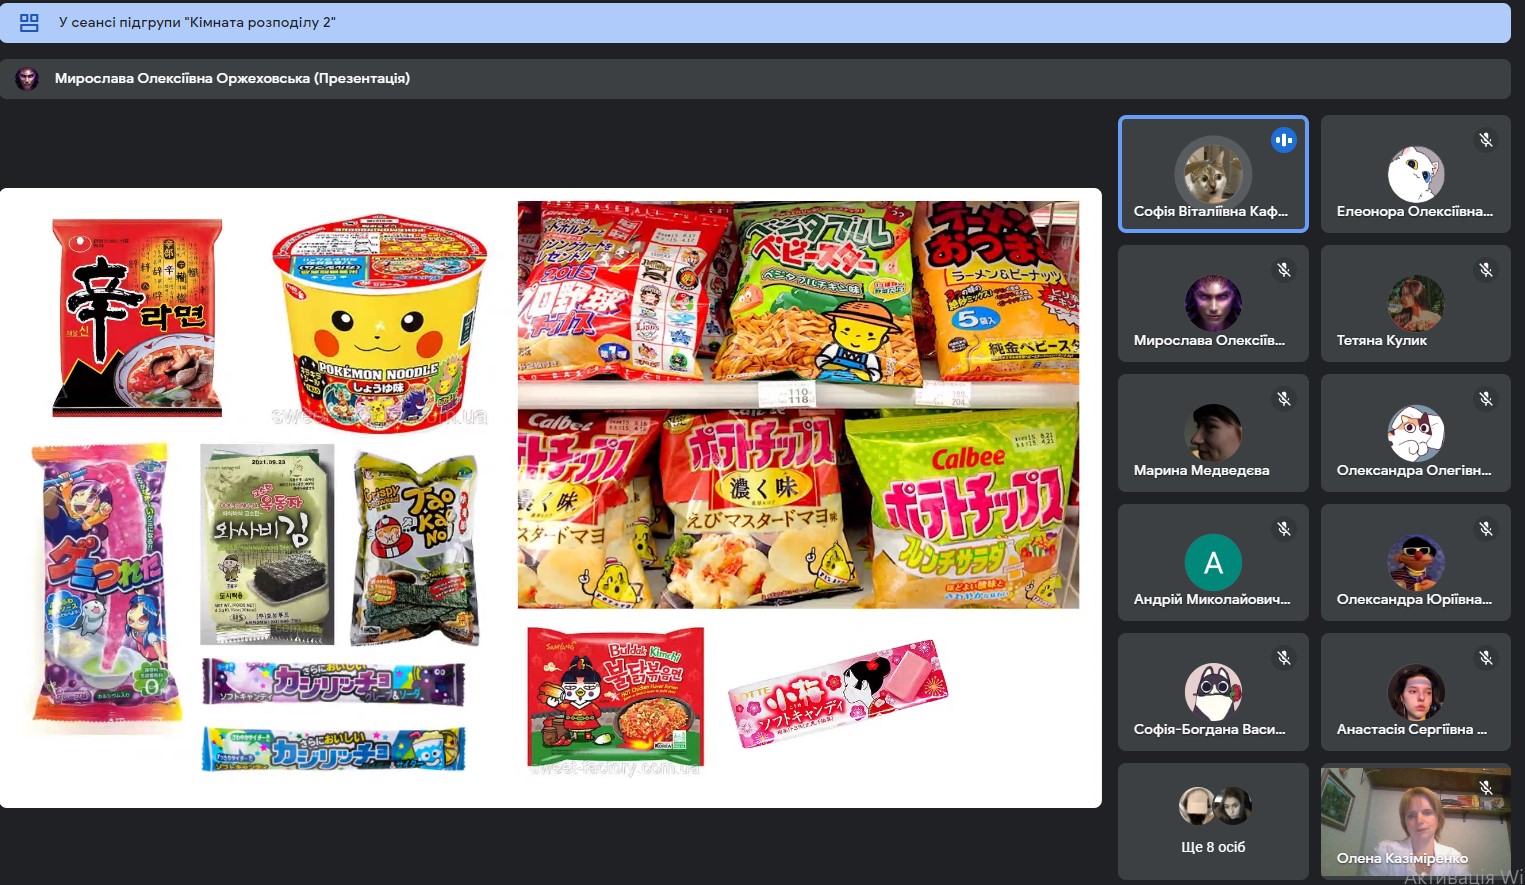Click the Pokémon Noodle cup image in the presentation
Viewport: 1525px width, 885px height.
379,322
